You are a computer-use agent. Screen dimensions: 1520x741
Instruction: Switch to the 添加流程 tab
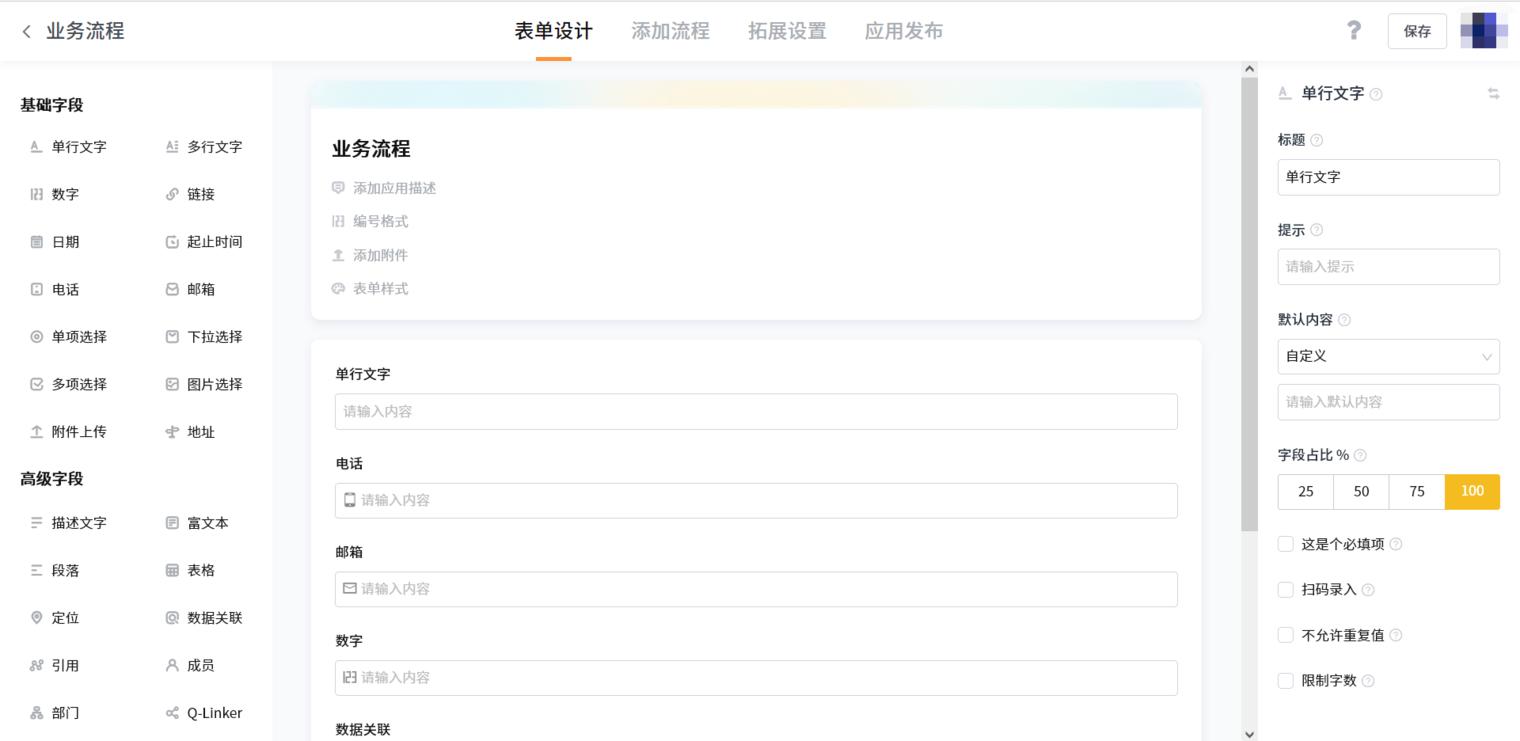[x=670, y=30]
